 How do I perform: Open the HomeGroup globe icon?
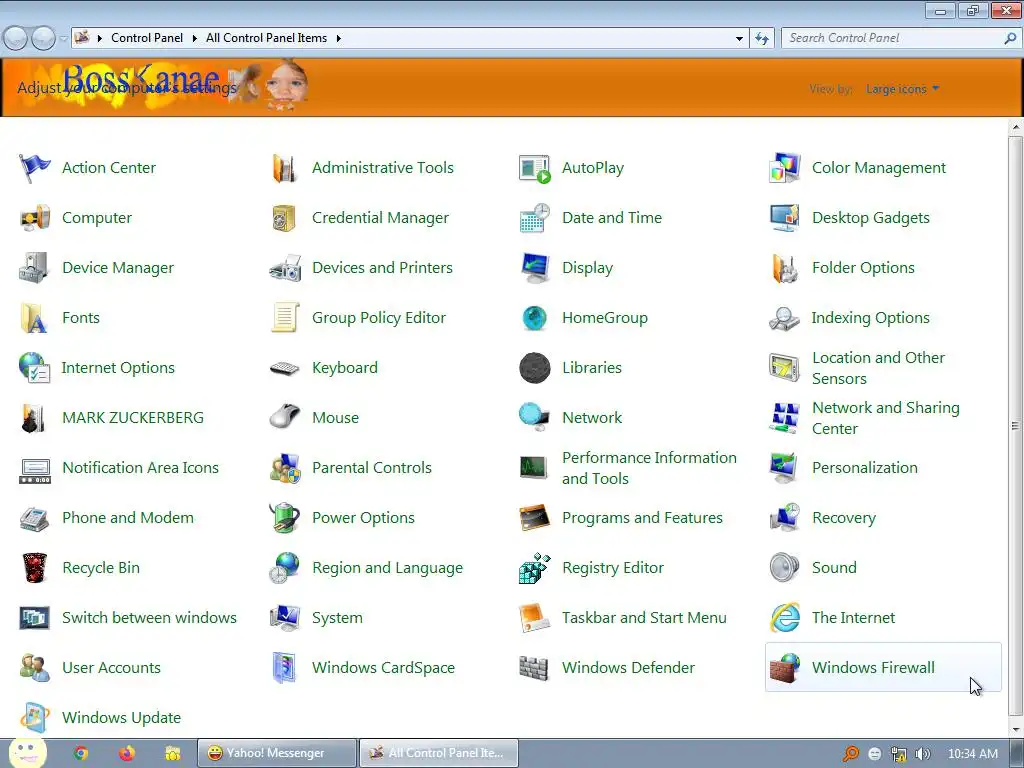[x=534, y=318]
